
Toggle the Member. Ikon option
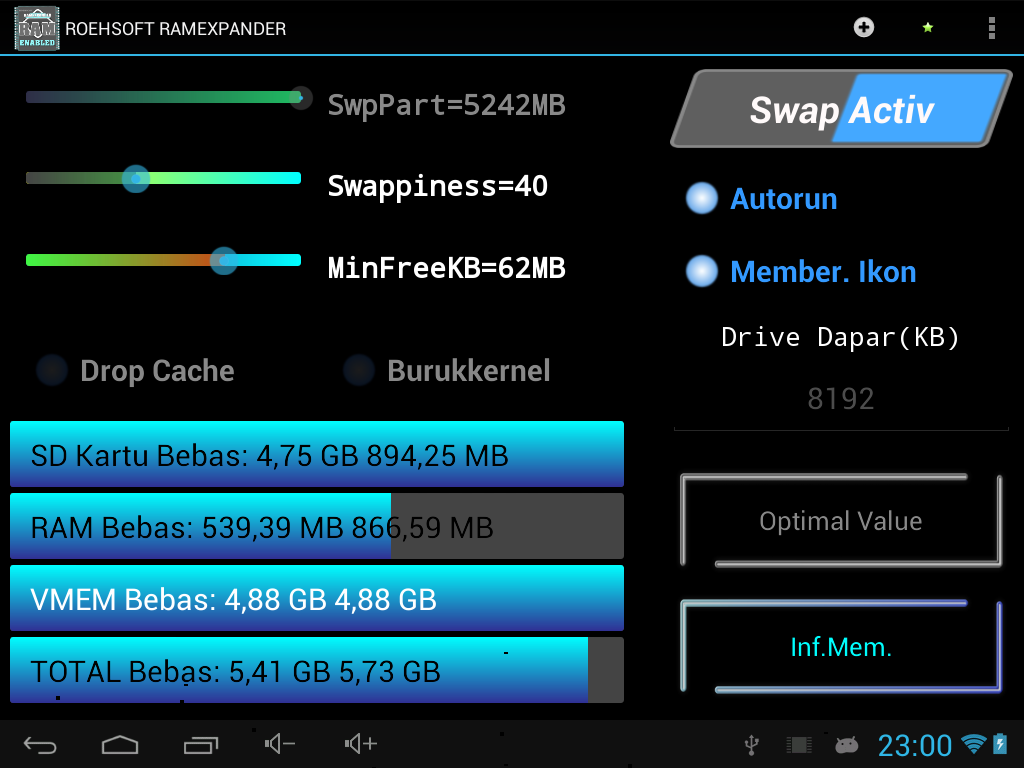(801, 272)
